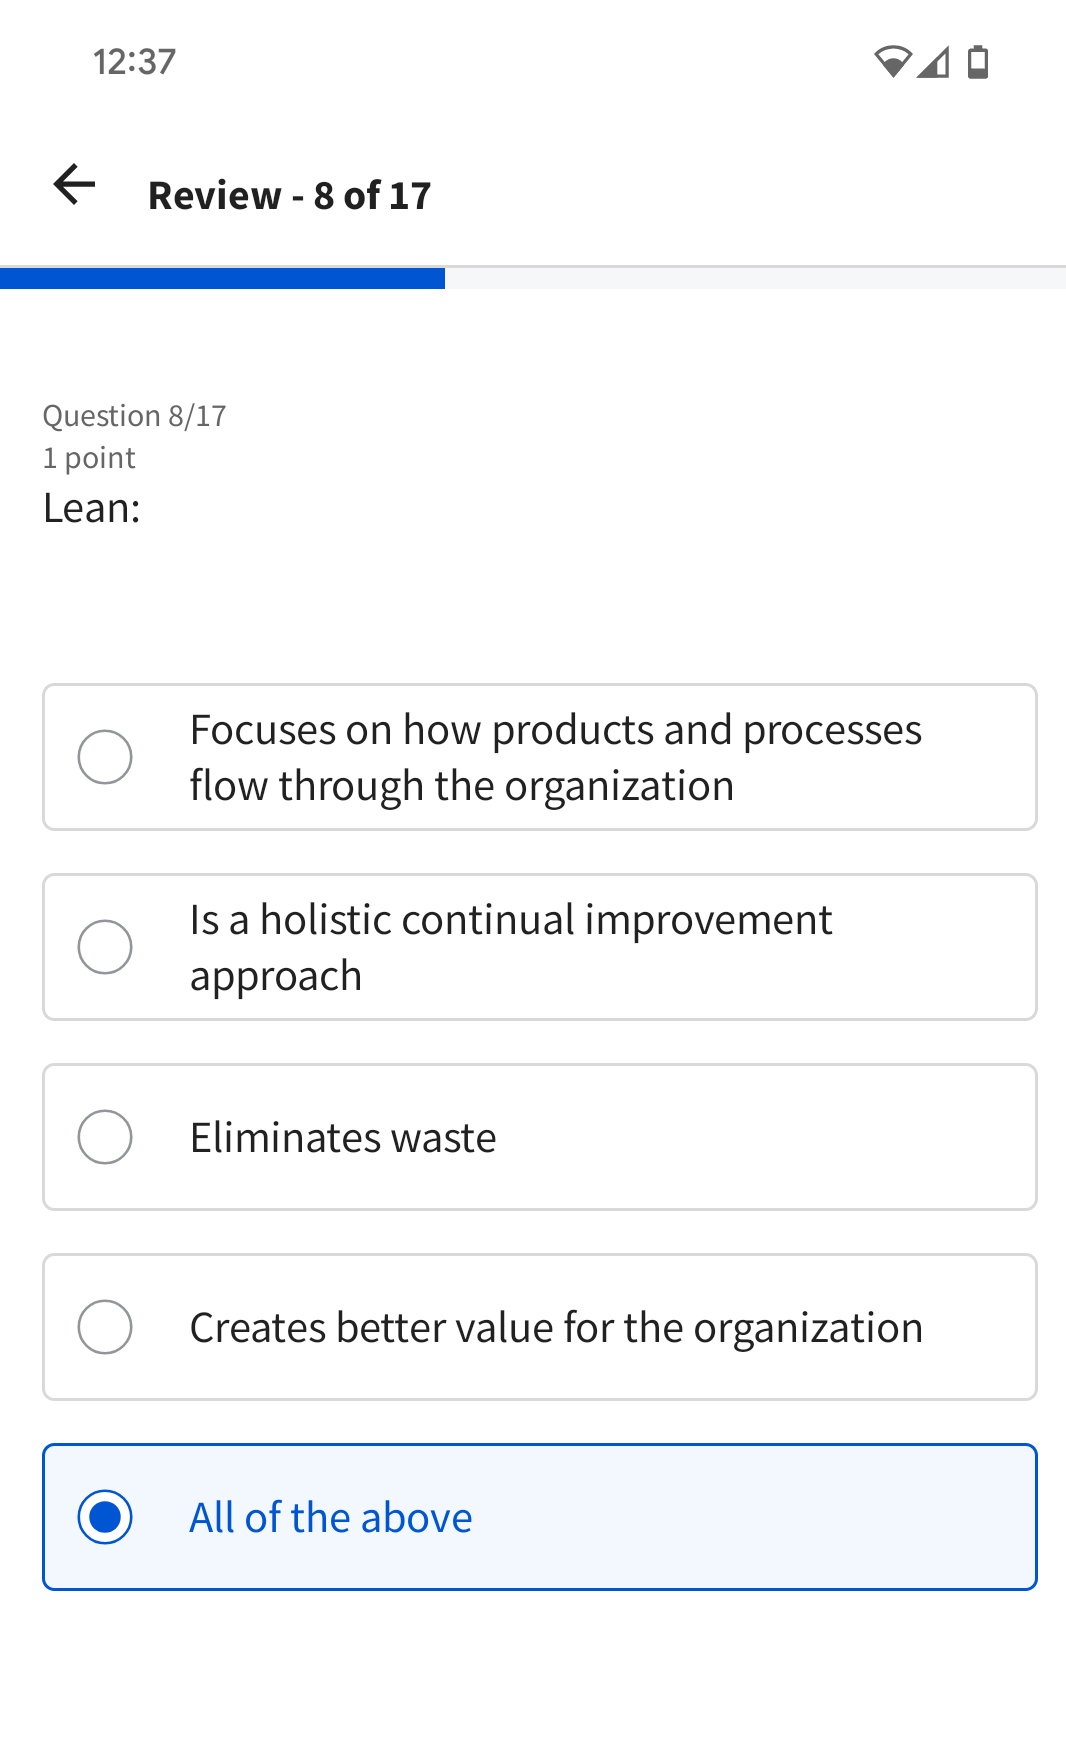Tap the Wi-Fi status icon

click(891, 62)
